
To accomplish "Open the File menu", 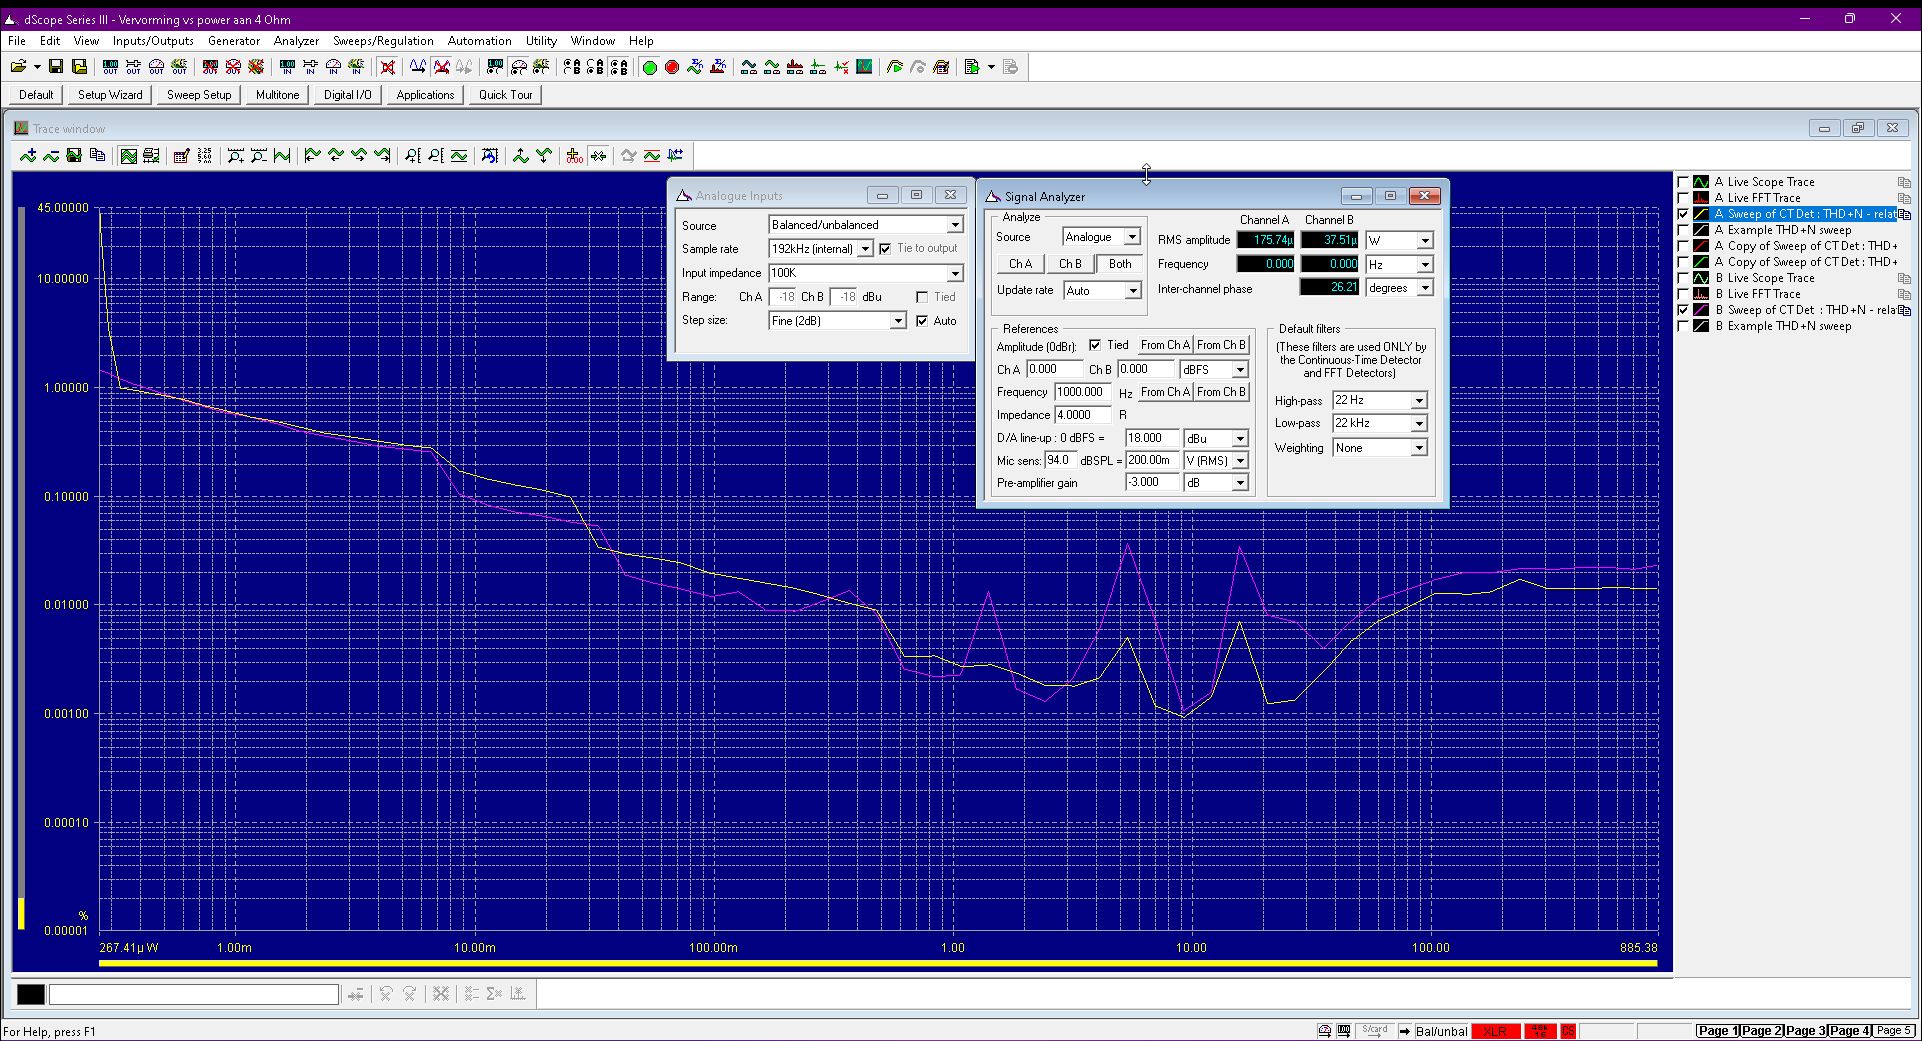I will 17,41.
